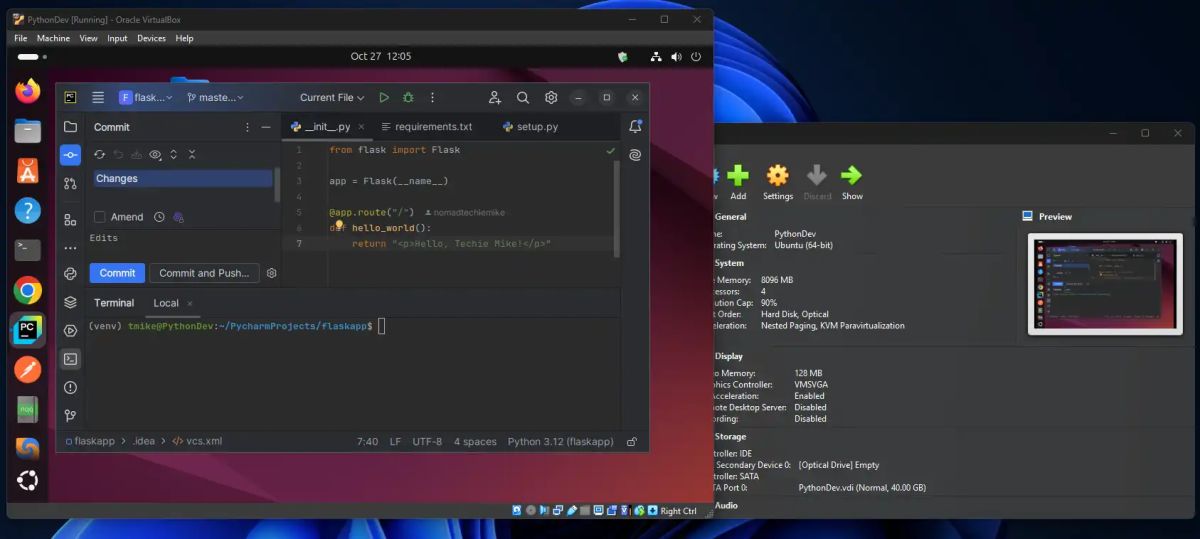Open the Notifications bell icon
This screenshot has height=539, width=1200.
[635, 127]
